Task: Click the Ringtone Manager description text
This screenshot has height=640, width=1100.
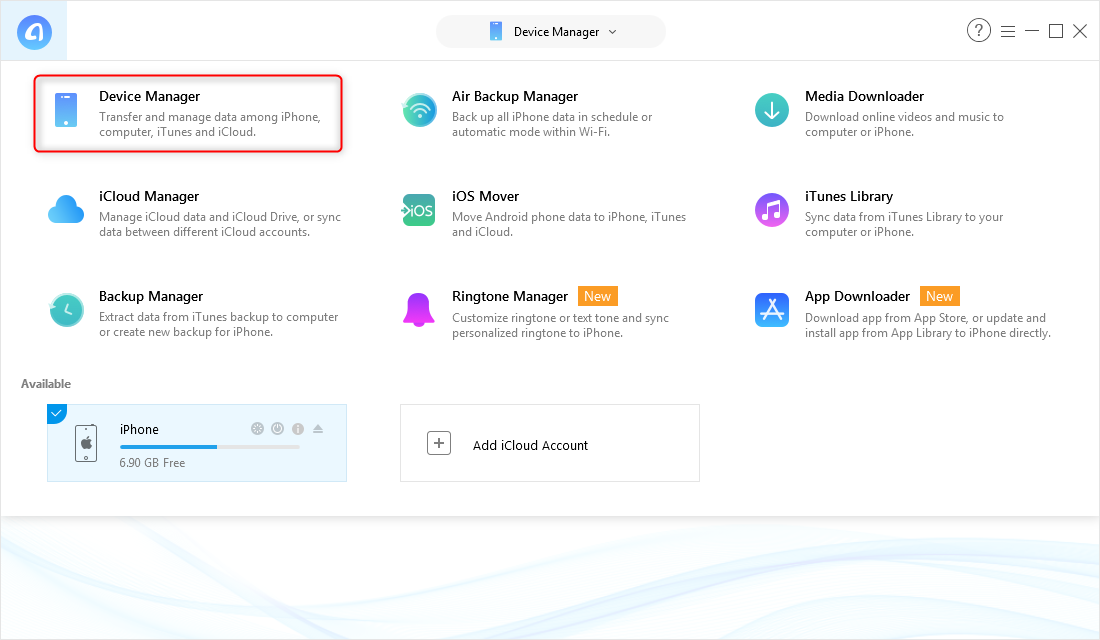Action: click(561, 326)
